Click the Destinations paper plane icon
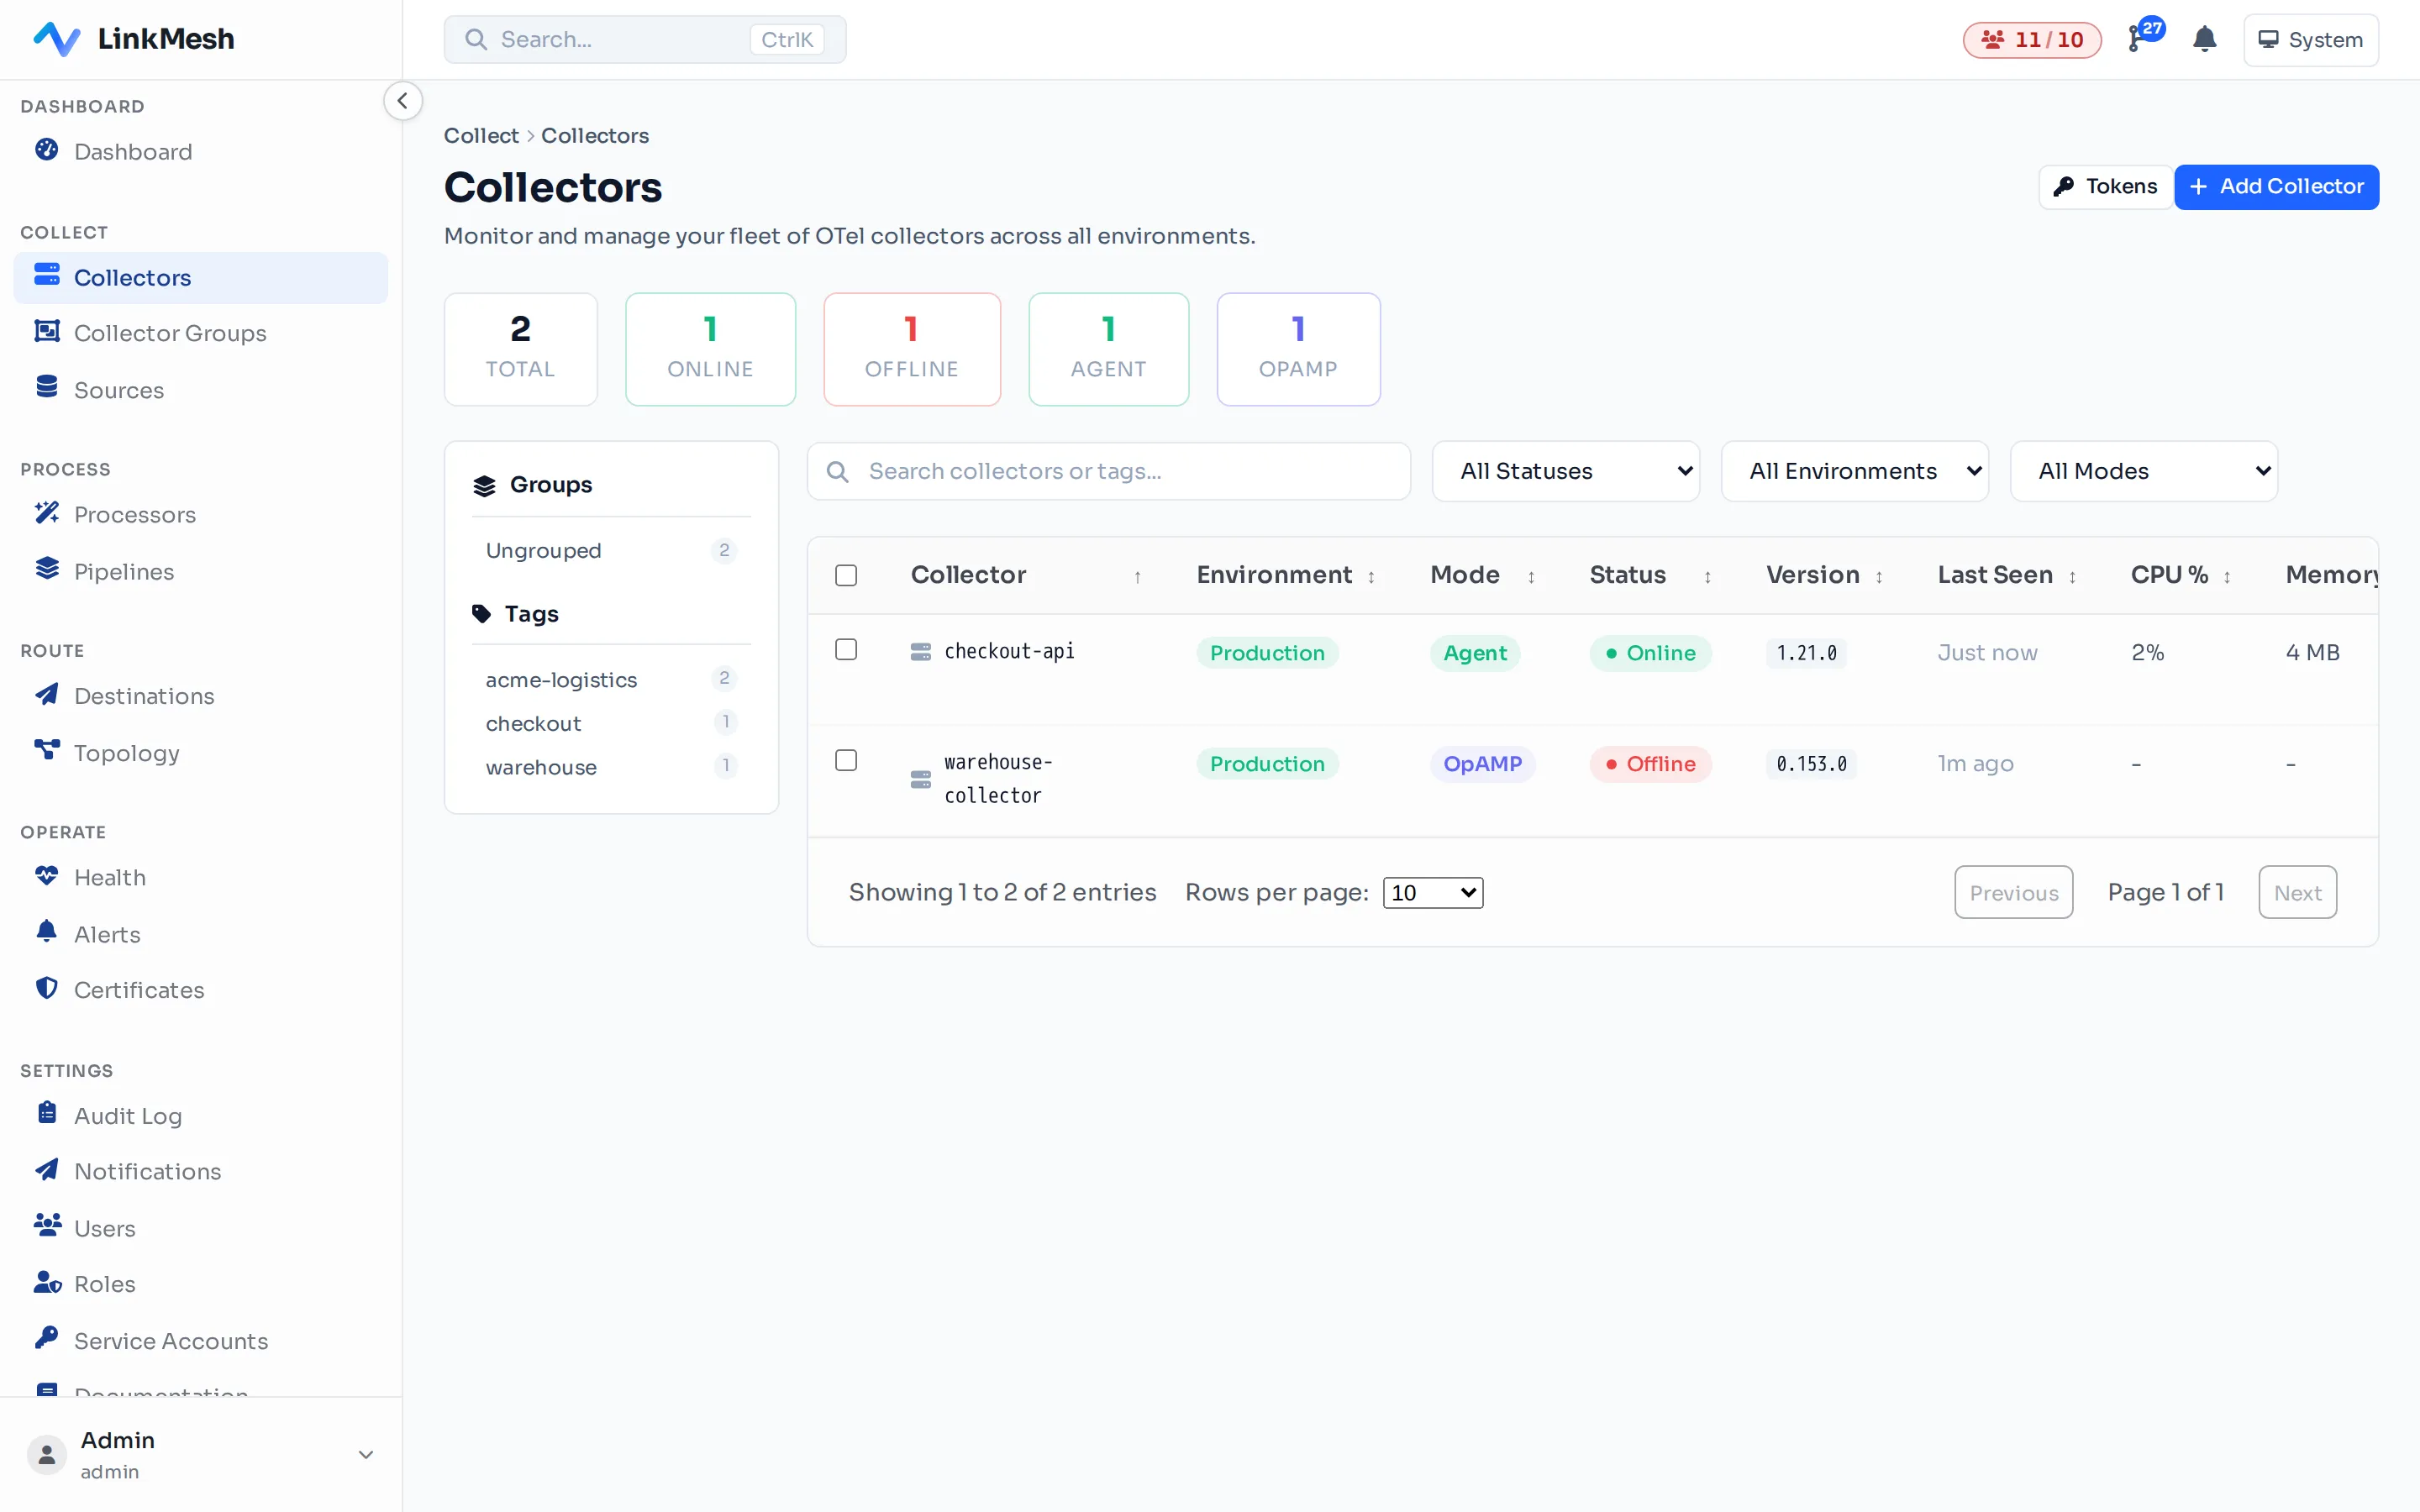The height and width of the screenshot is (1512, 2420). coord(46,695)
